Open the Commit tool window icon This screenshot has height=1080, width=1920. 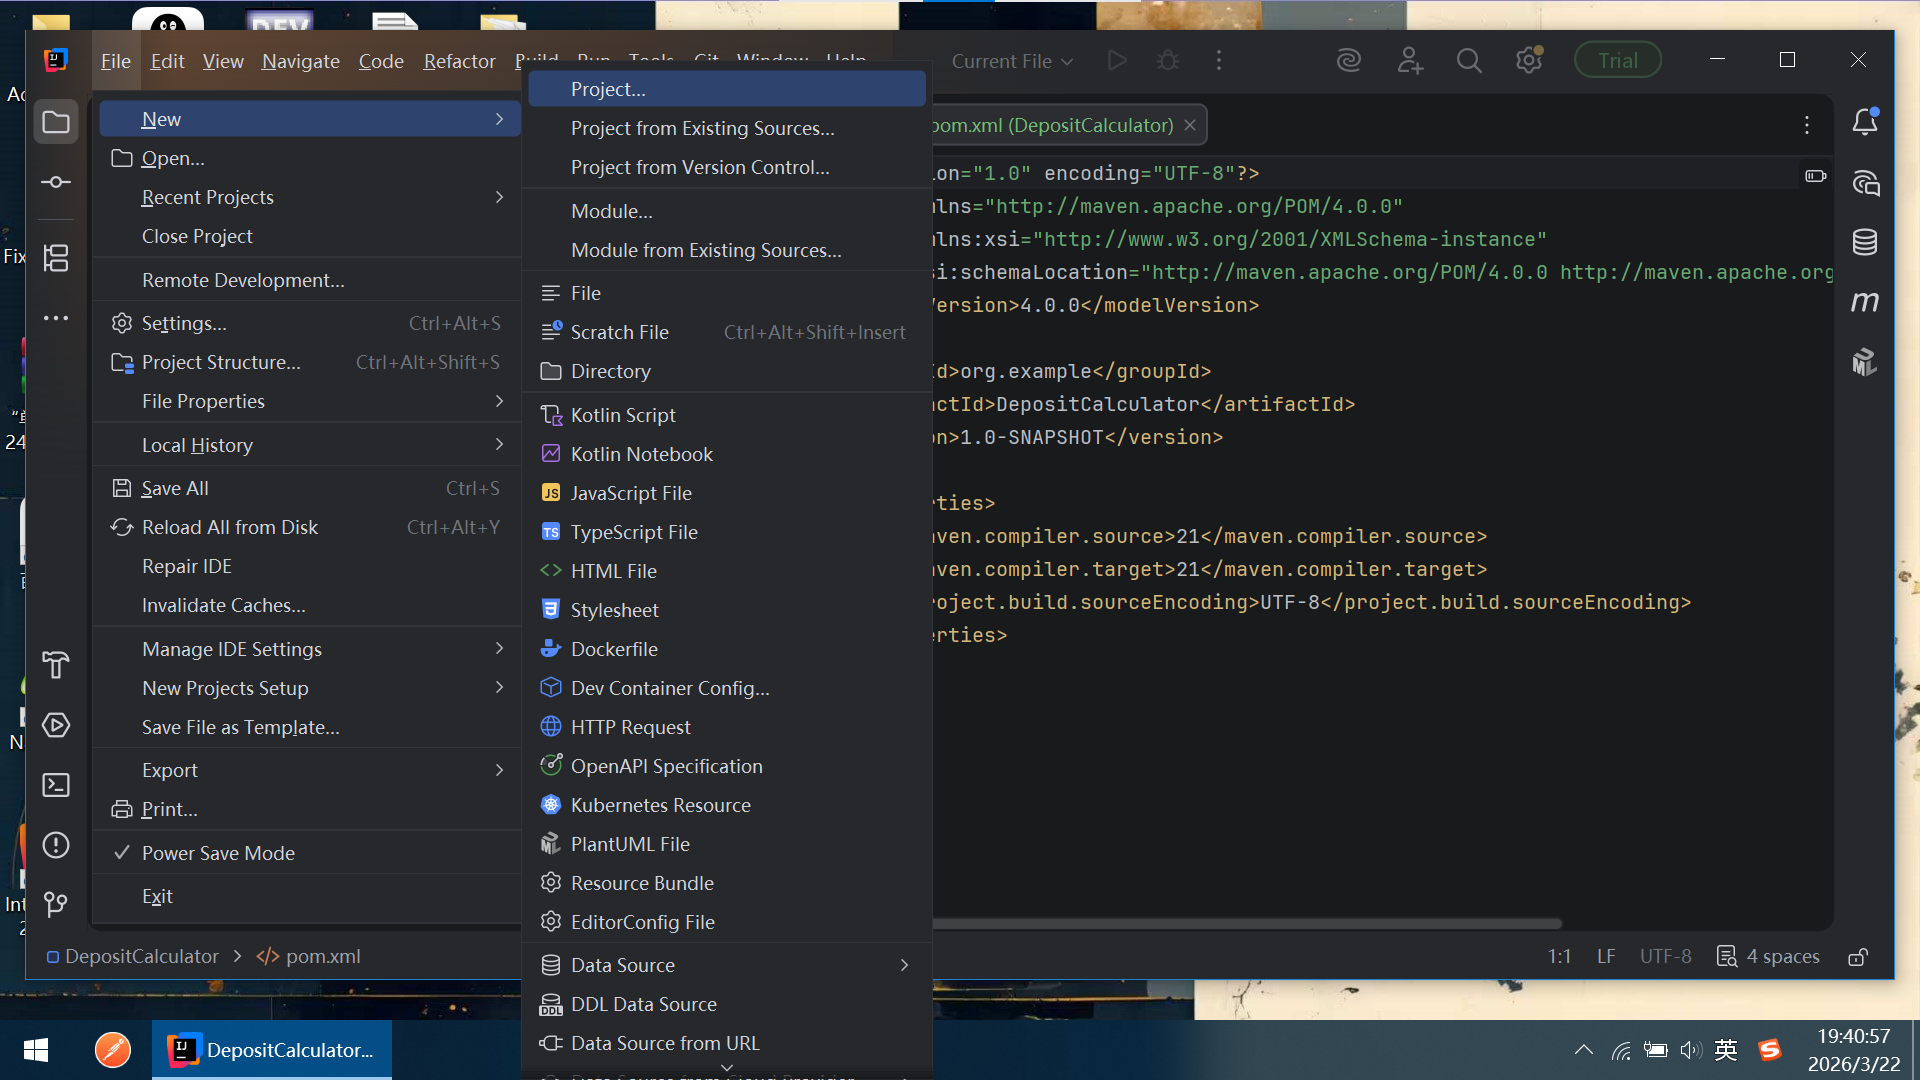click(x=56, y=182)
